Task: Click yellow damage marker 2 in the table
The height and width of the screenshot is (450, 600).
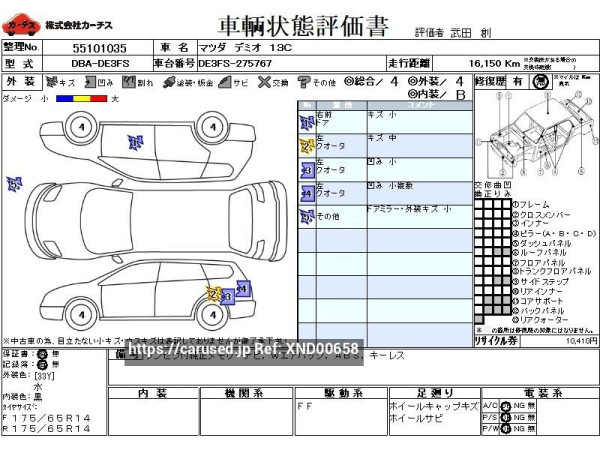Action: tap(306, 145)
